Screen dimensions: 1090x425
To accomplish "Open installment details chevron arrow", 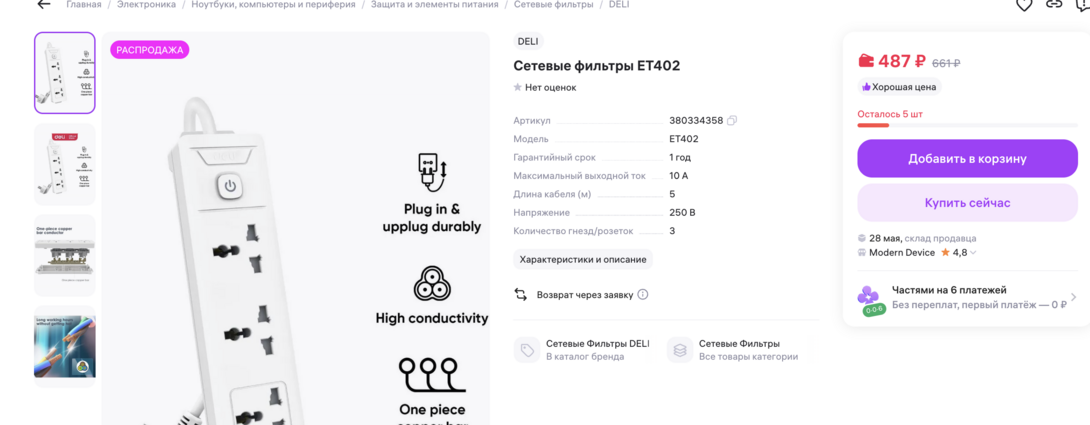I will tap(1073, 297).
